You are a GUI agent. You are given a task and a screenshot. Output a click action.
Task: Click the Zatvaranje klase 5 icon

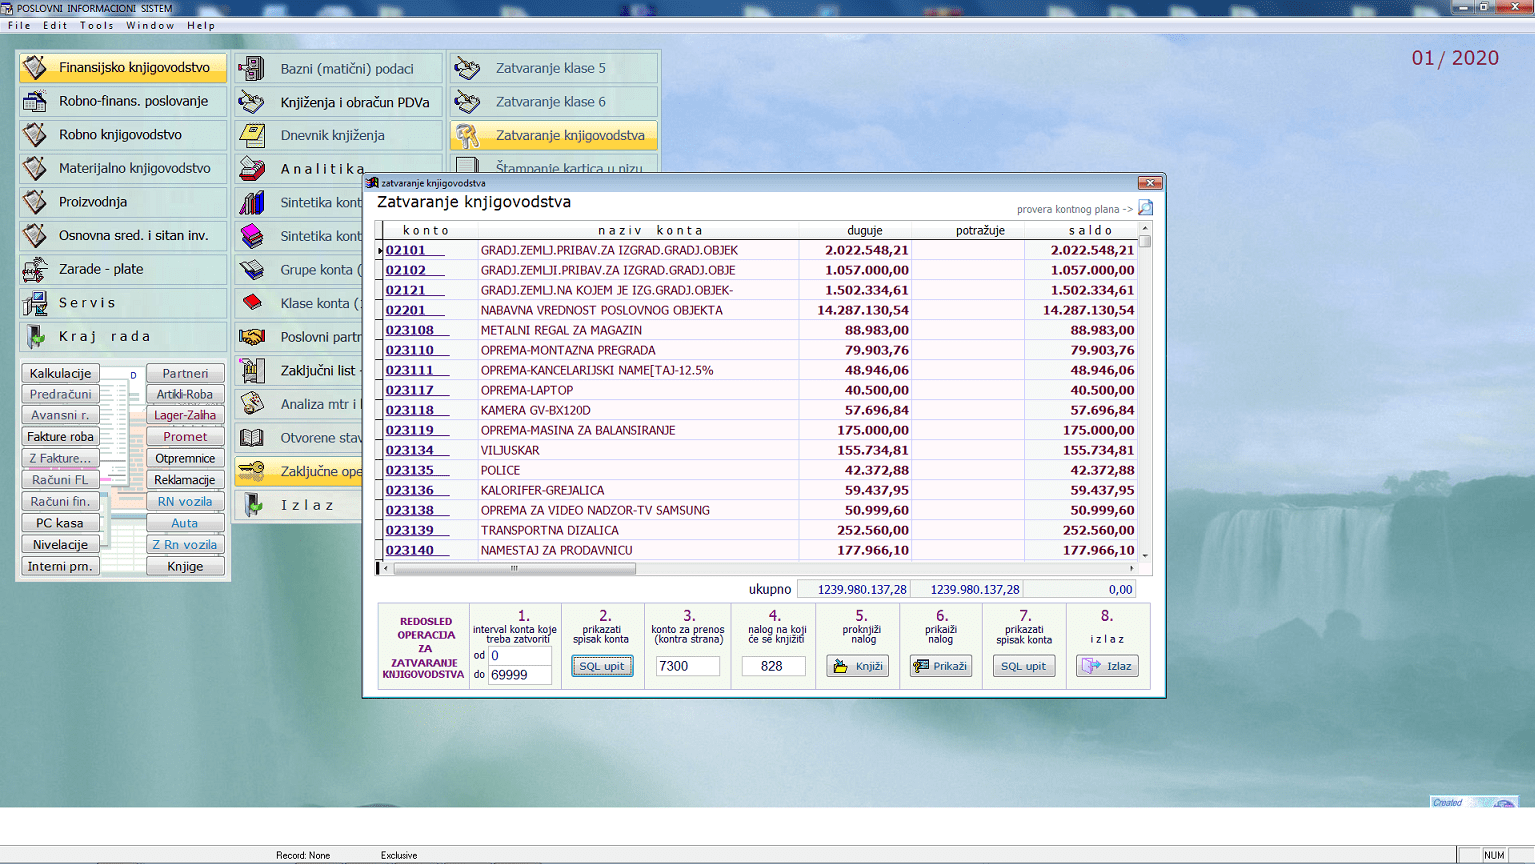(x=467, y=68)
